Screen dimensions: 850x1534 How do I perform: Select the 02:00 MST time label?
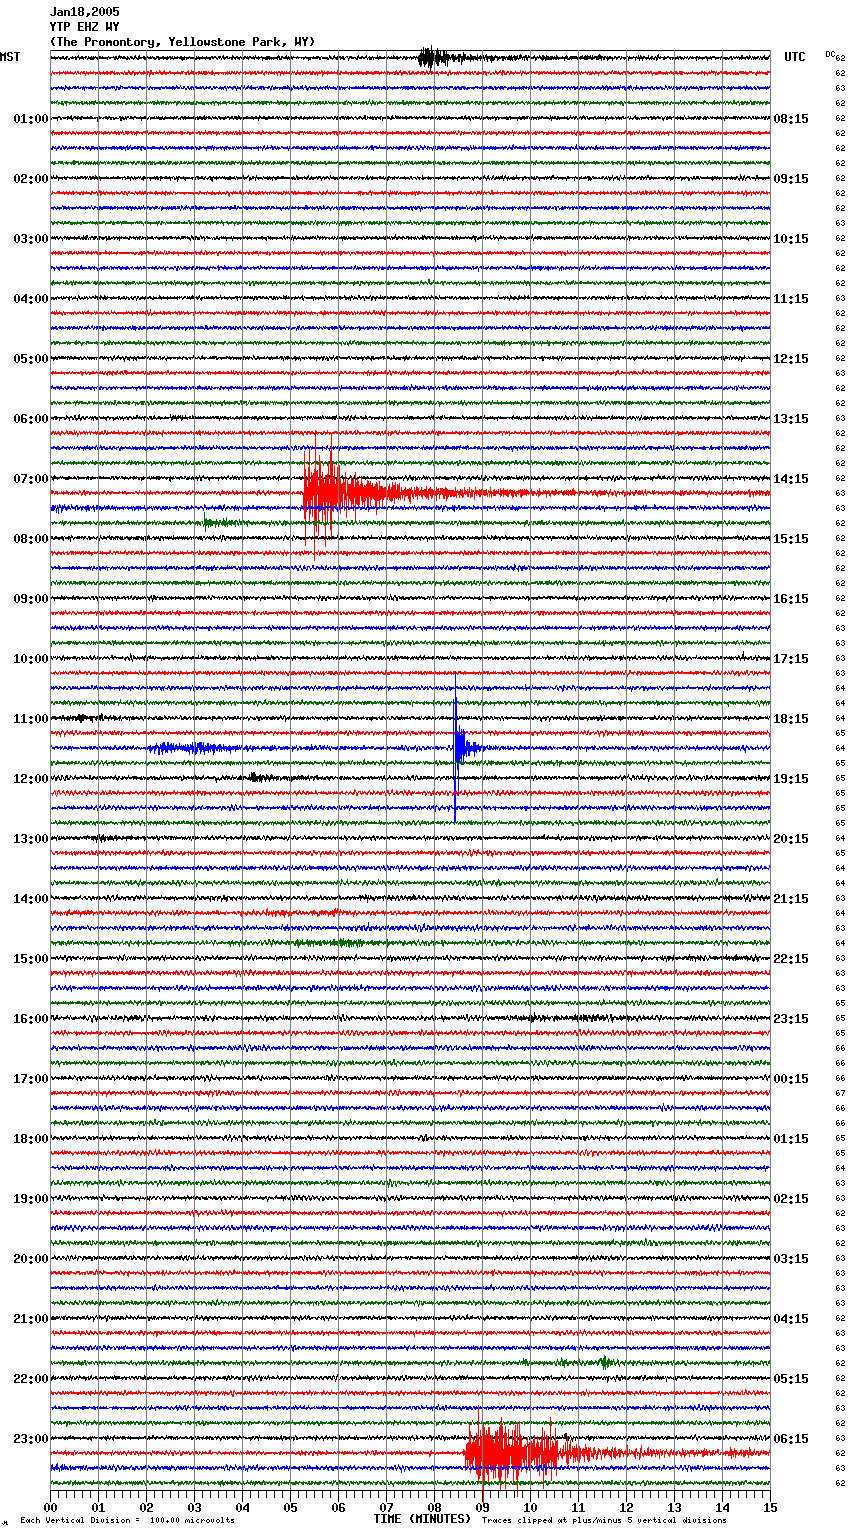click(x=31, y=179)
